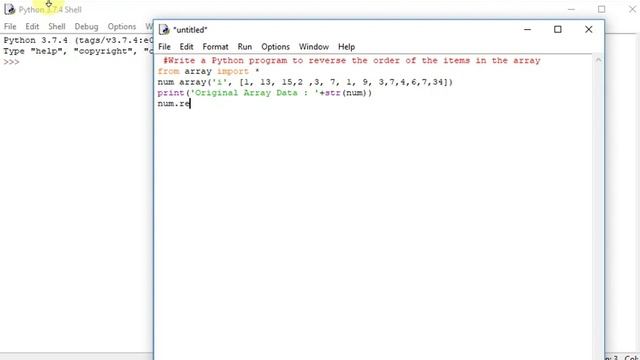Open Options menu in Python Shell window
Image resolution: width=640 pixels, height=360 pixels.
click(x=122, y=27)
